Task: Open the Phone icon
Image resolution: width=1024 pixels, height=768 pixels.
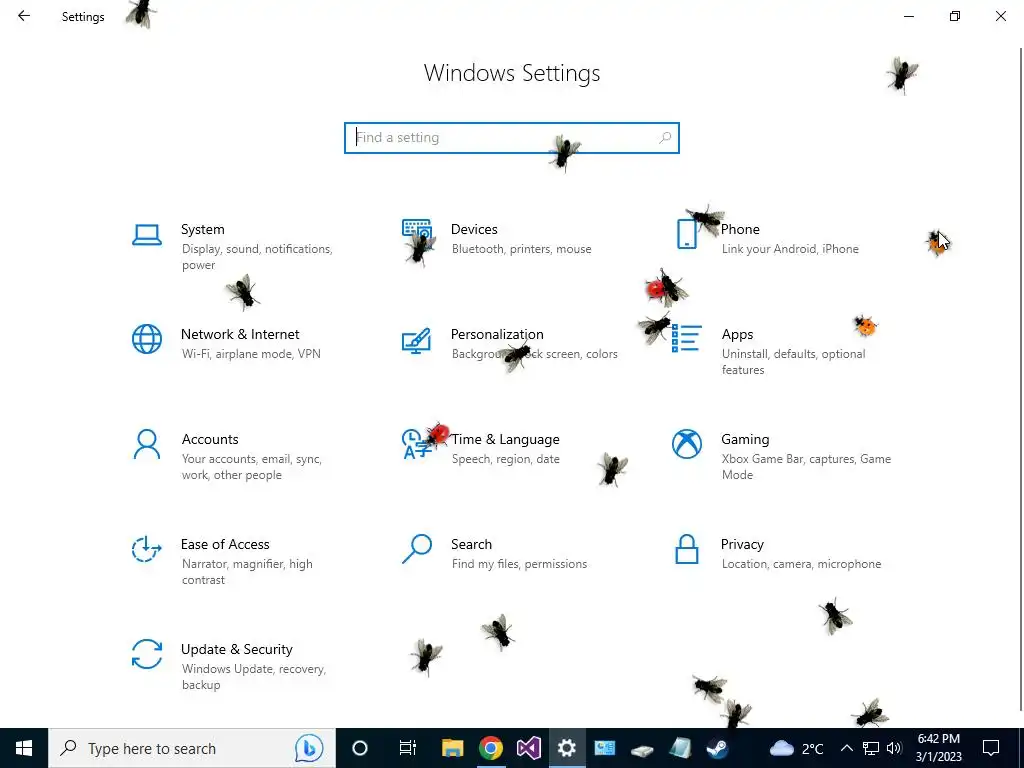Action: click(686, 234)
